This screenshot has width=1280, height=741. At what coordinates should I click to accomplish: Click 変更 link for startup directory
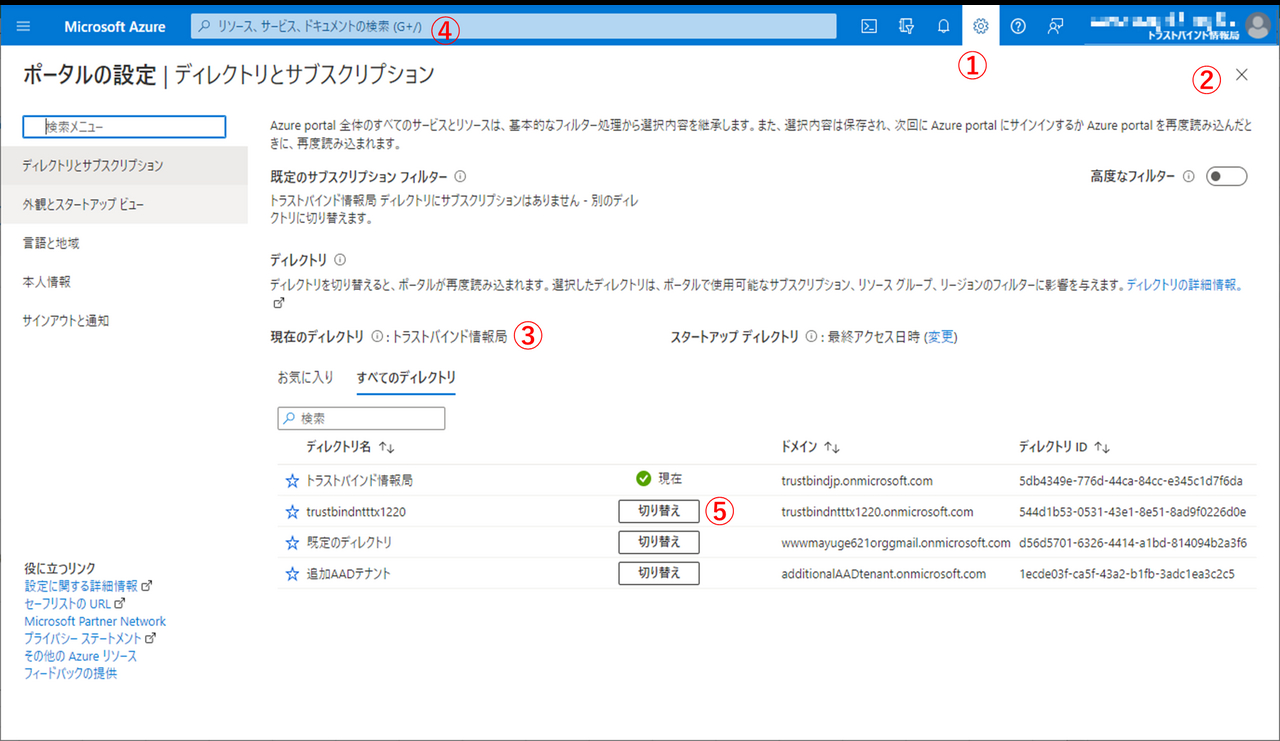[x=941, y=337]
